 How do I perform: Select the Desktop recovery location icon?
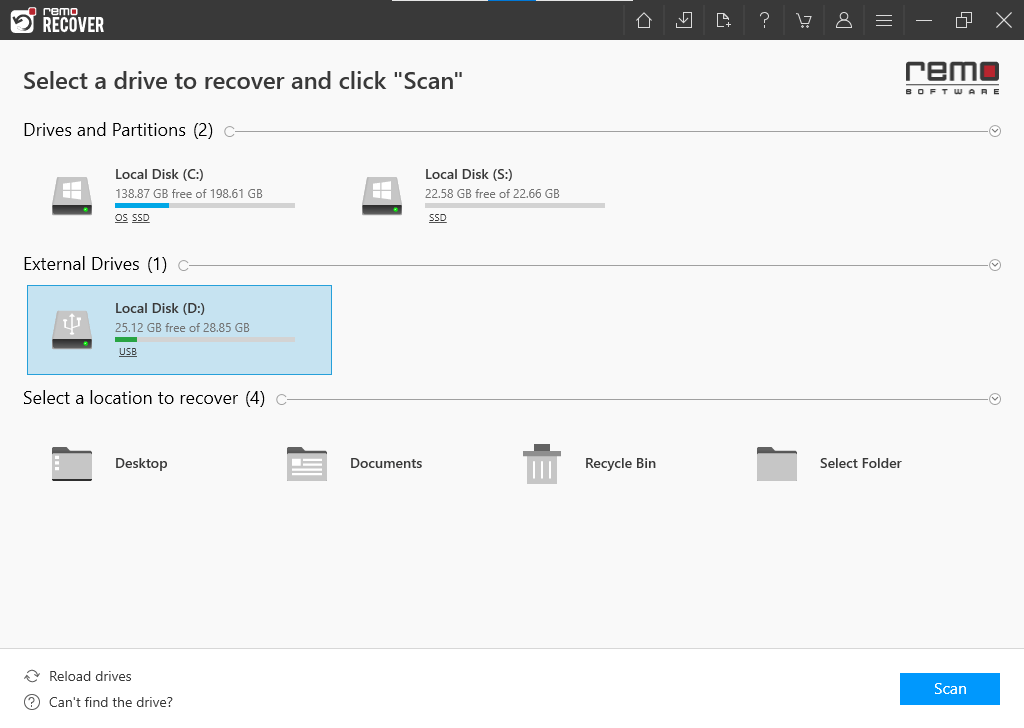[x=71, y=463]
